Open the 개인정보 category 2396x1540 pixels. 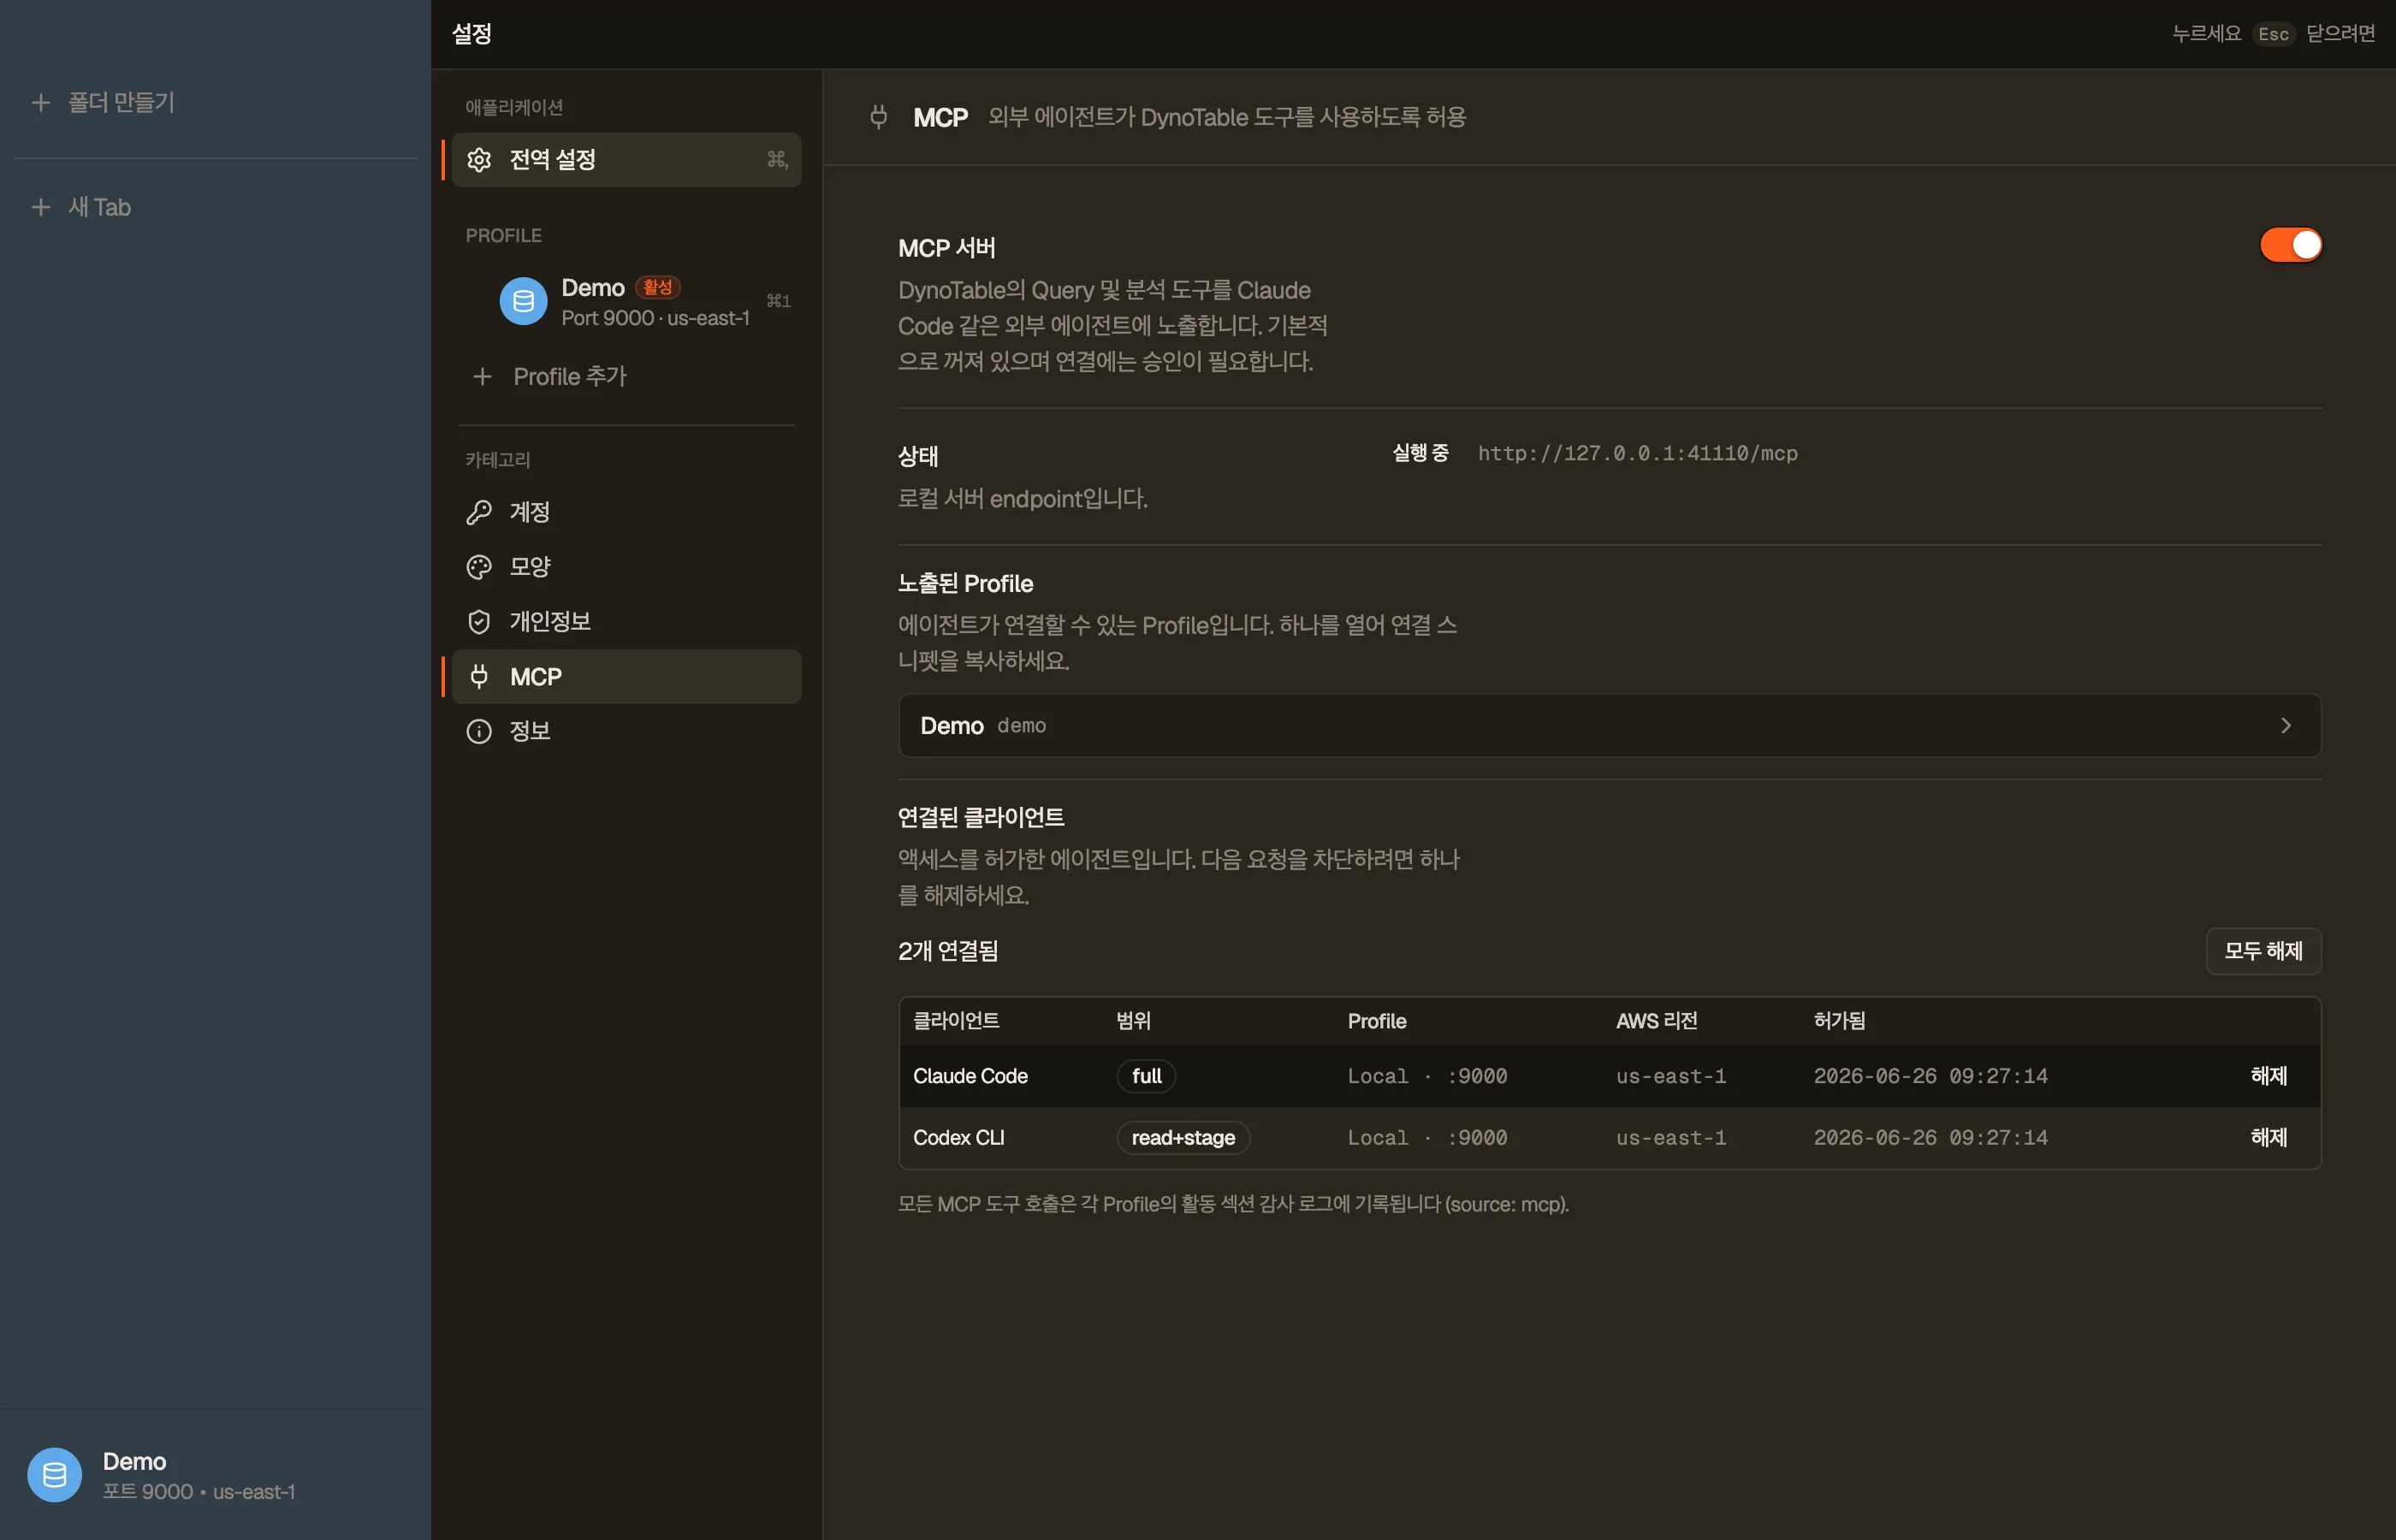coord(626,622)
